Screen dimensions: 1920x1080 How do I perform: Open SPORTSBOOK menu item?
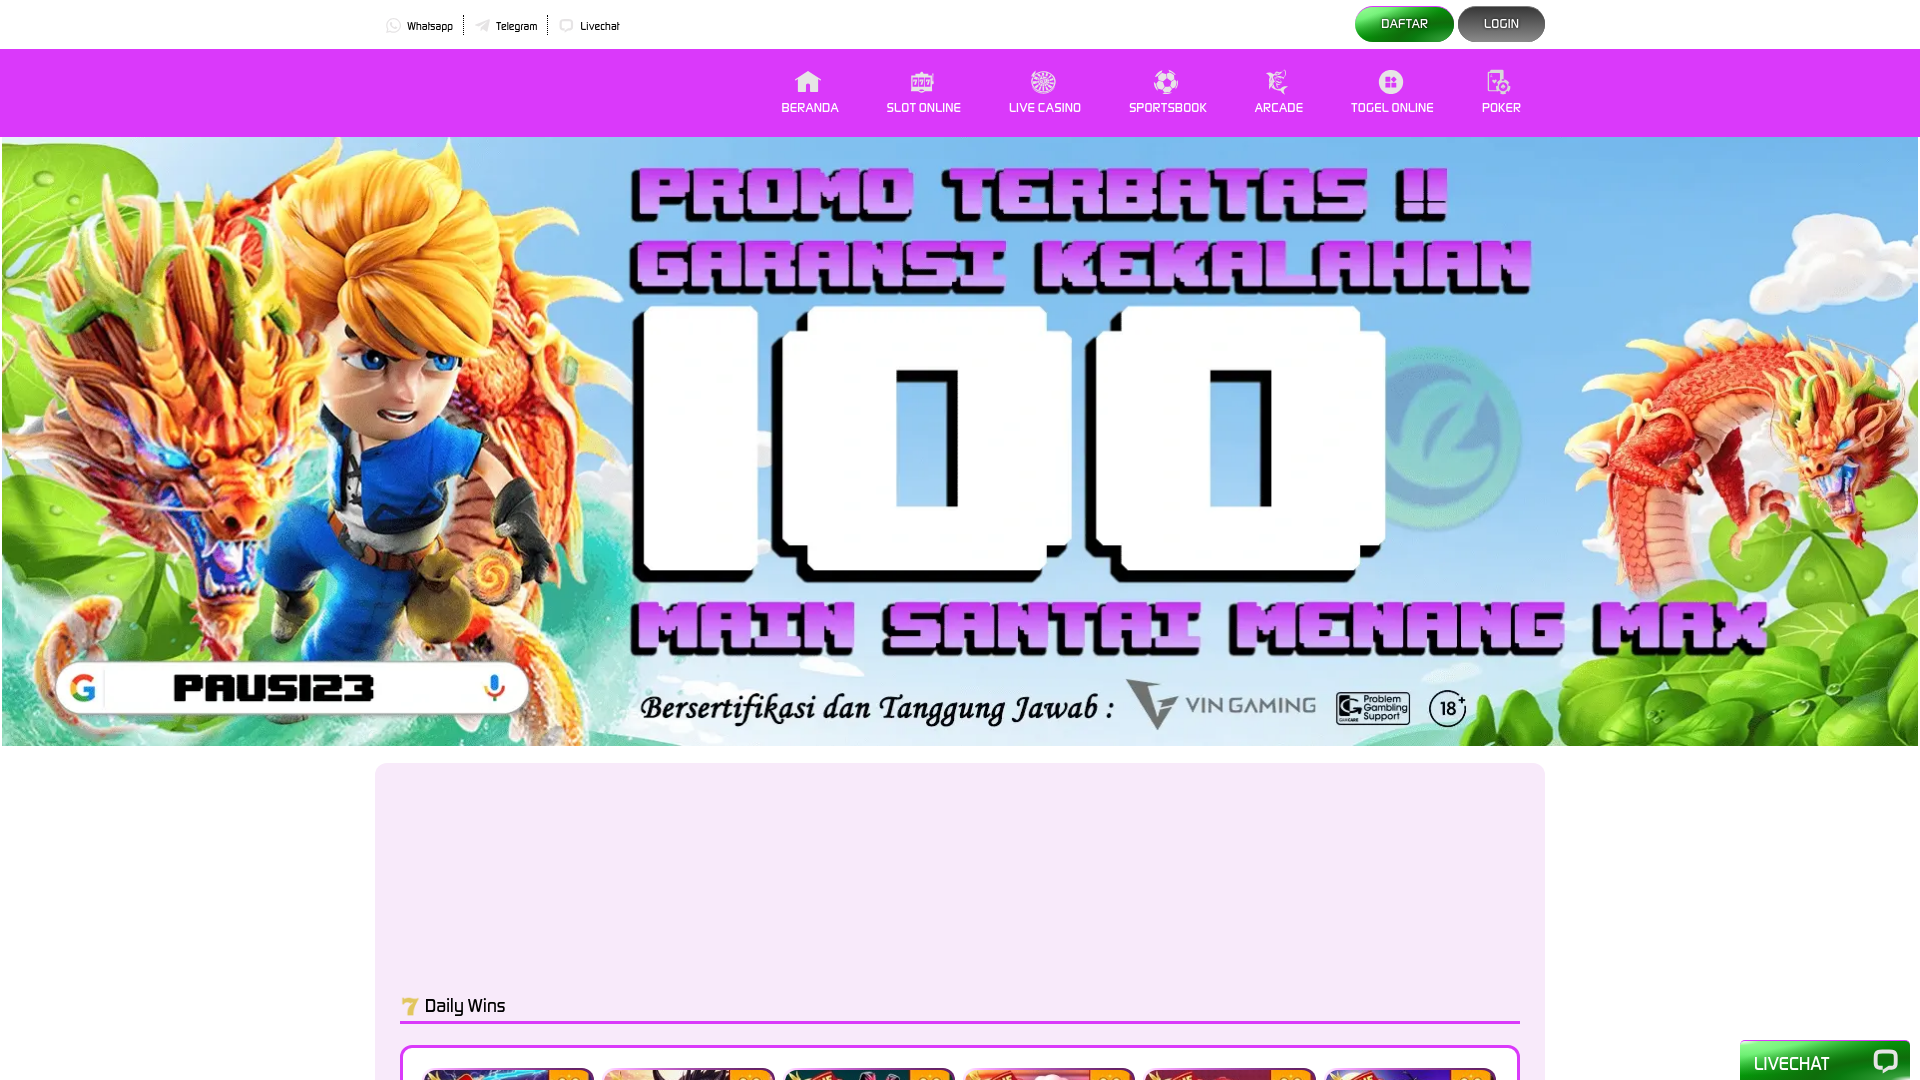tap(1168, 92)
